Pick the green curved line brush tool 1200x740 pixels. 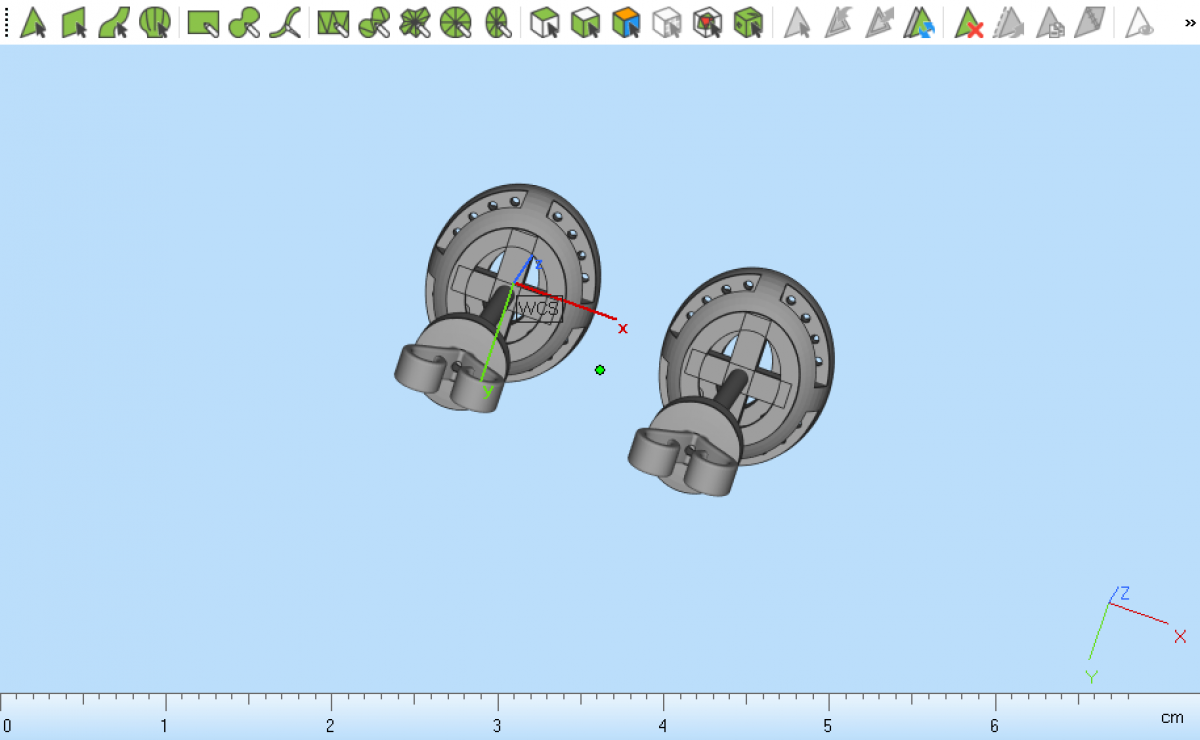285,22
